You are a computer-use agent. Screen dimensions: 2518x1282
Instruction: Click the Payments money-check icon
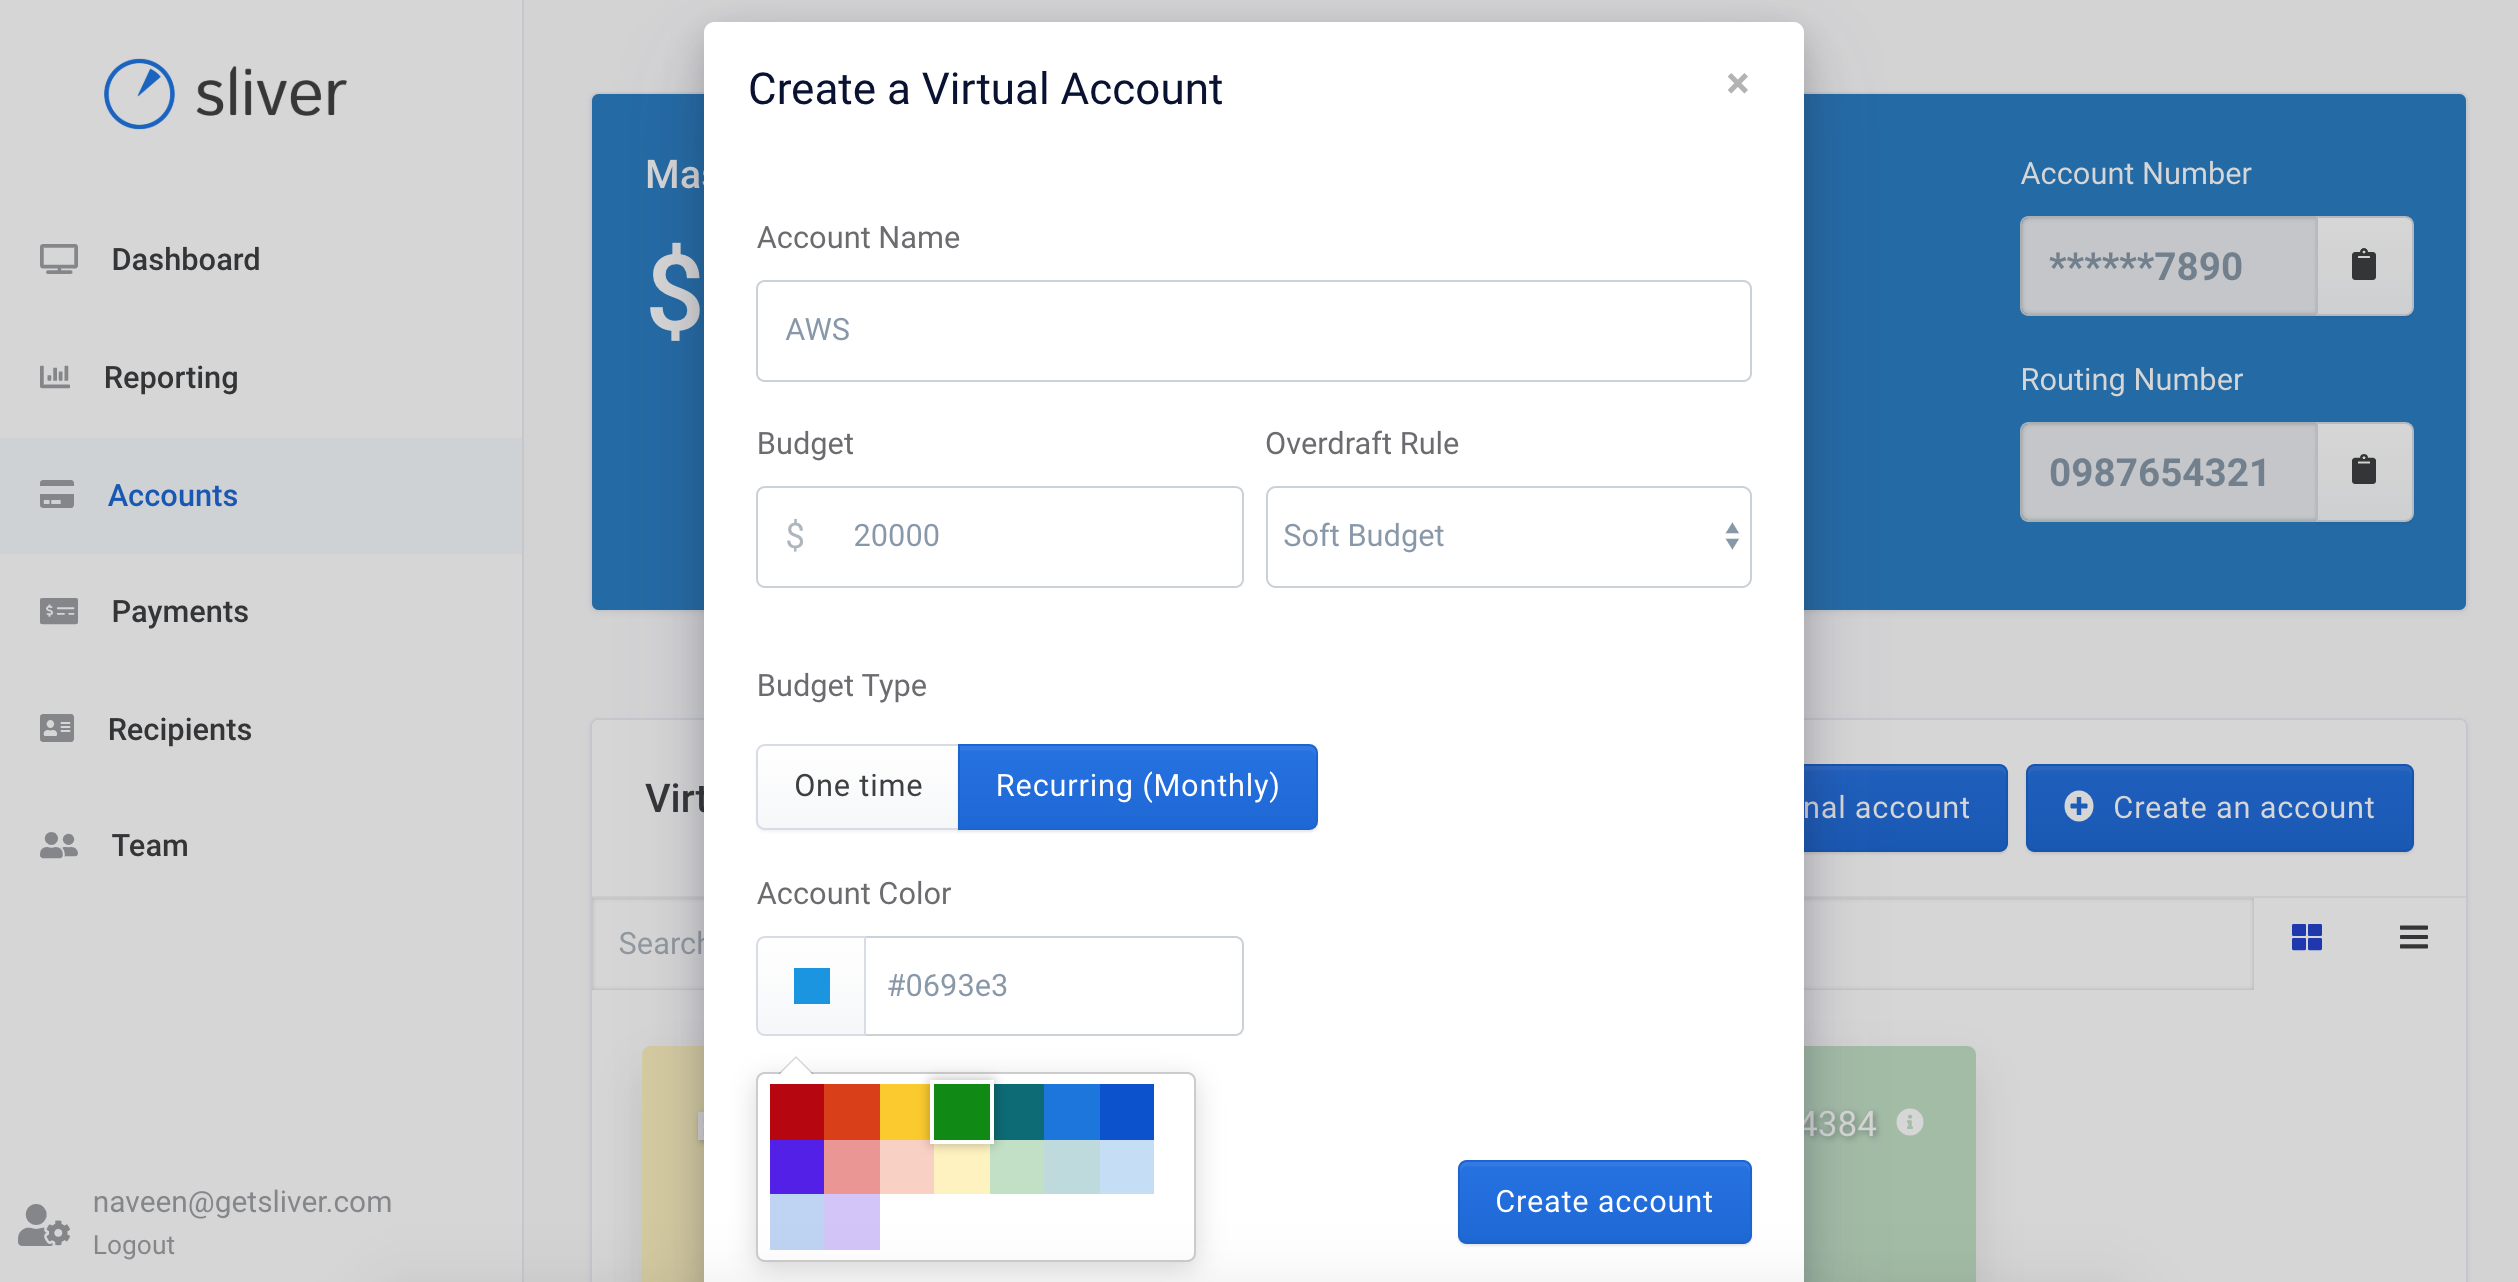pos(58,611)
